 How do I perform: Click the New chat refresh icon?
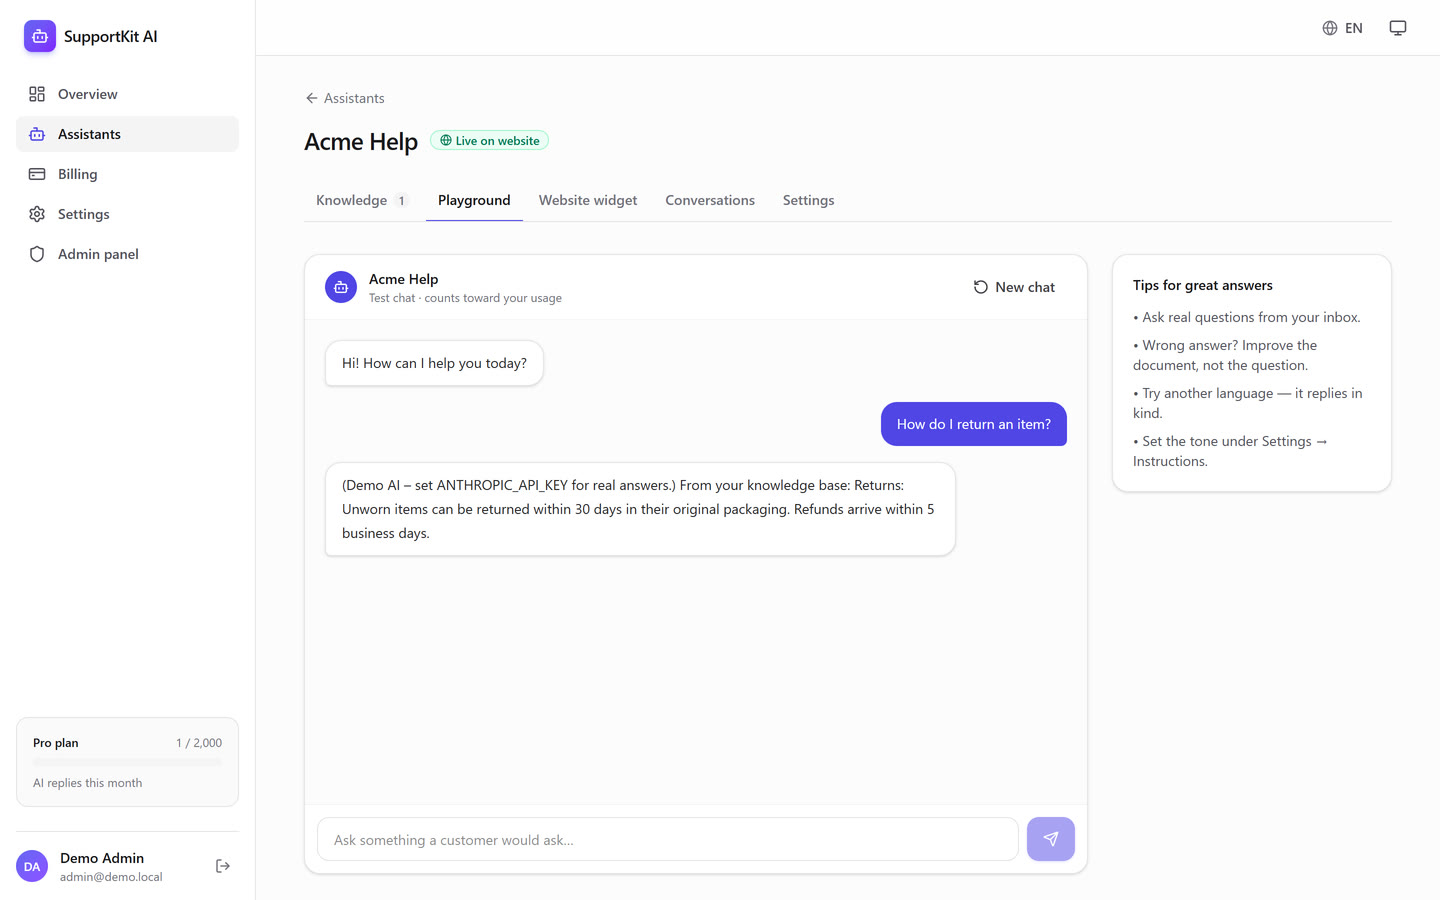[x=981, y=287]
